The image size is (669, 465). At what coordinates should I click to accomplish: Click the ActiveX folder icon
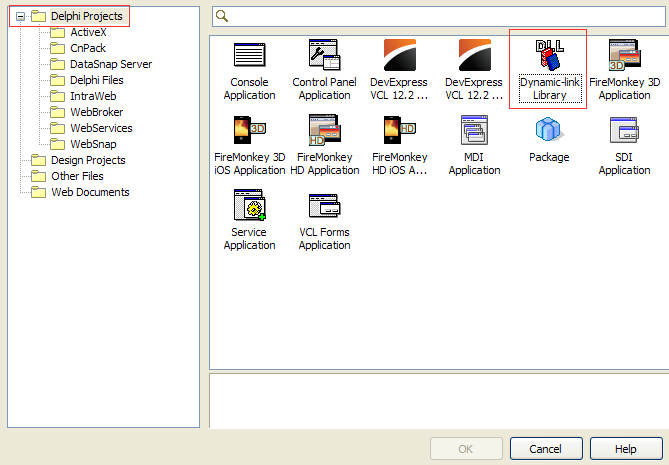click(57, 32)
